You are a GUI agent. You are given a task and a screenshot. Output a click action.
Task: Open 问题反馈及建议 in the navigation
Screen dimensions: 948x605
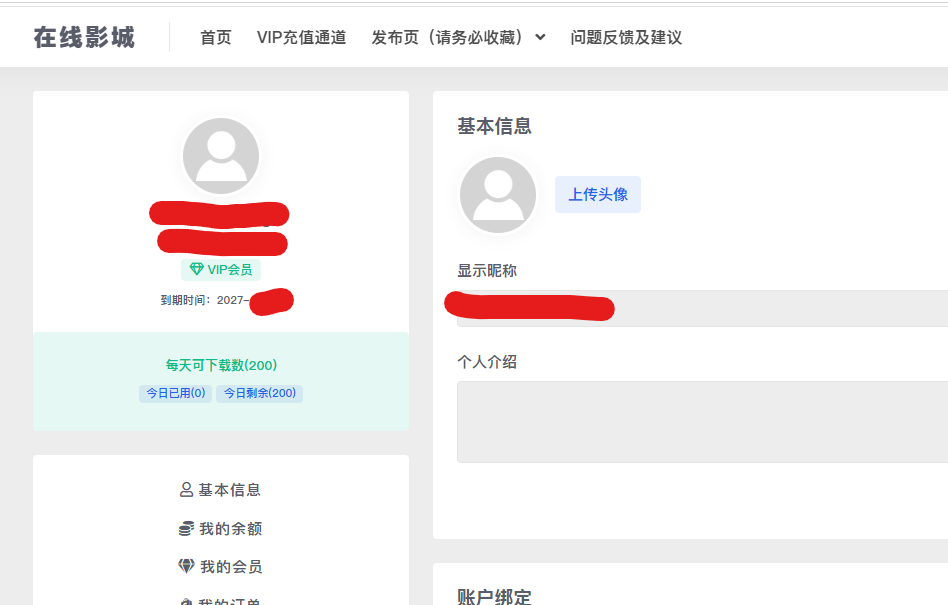point(626,37)
